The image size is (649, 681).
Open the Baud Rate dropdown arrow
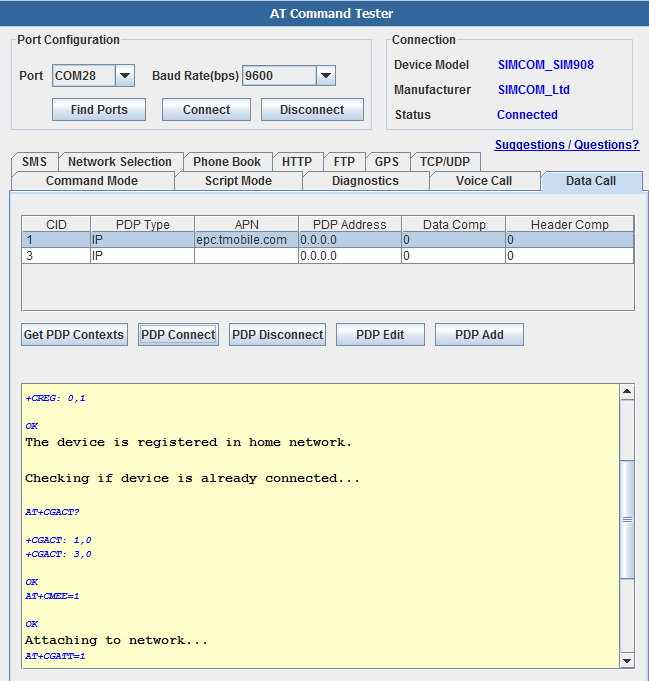[x=326, y=76]
